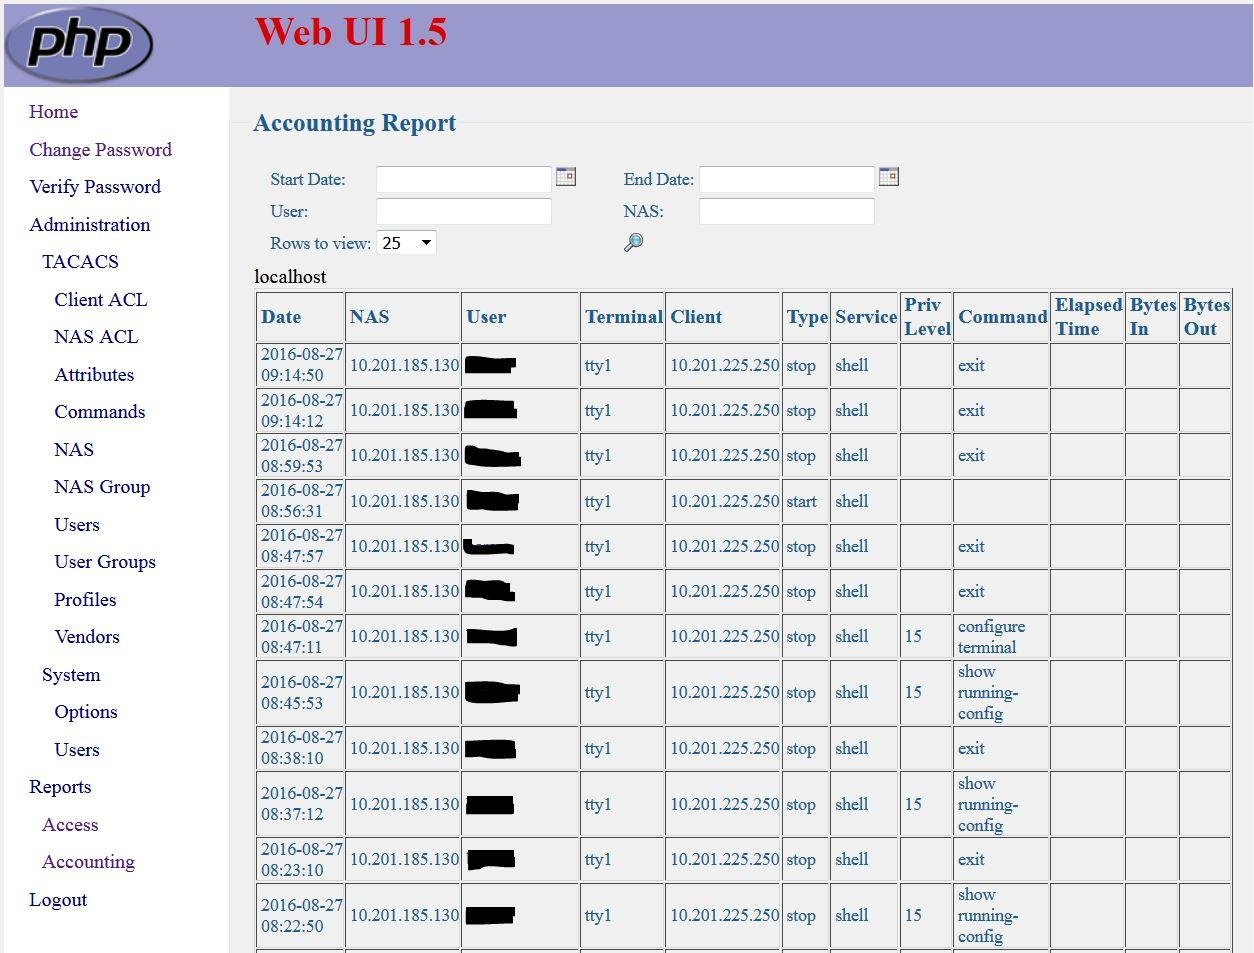Click the magnifying glass to run the search
This screenshot has width=1254, height=953.
click(633, 242)
